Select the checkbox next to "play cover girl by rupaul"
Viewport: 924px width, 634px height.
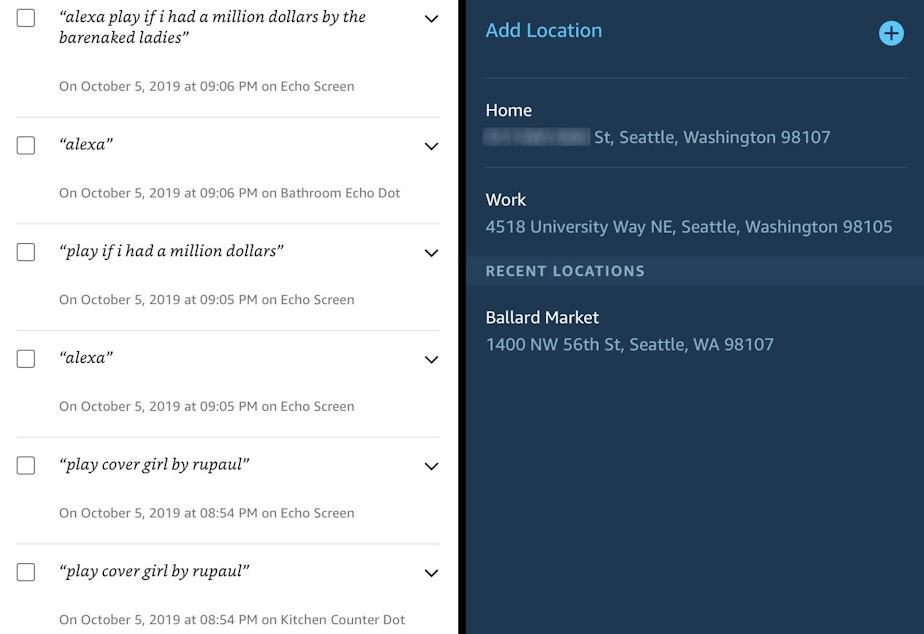click(25, 466)
